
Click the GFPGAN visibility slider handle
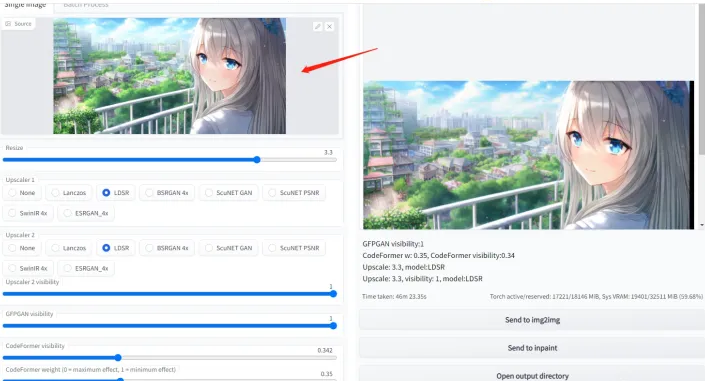pyautogui.click(x=333, y=326)
